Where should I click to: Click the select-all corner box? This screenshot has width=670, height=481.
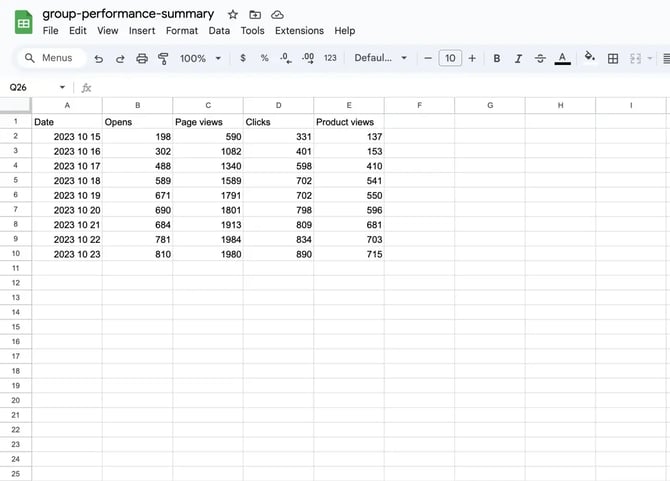click(15, 105)
